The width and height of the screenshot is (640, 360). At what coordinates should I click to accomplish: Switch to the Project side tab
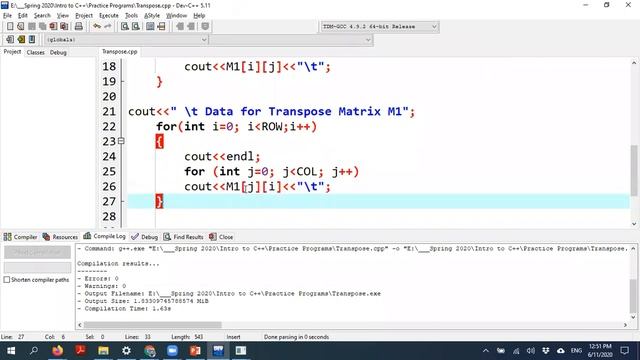pos(12,52)
